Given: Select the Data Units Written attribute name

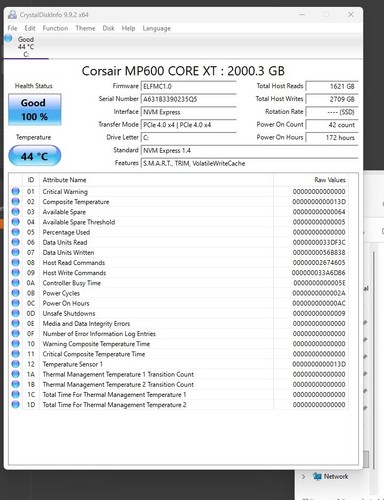Looking at the screenshot, I should (68, 253).
